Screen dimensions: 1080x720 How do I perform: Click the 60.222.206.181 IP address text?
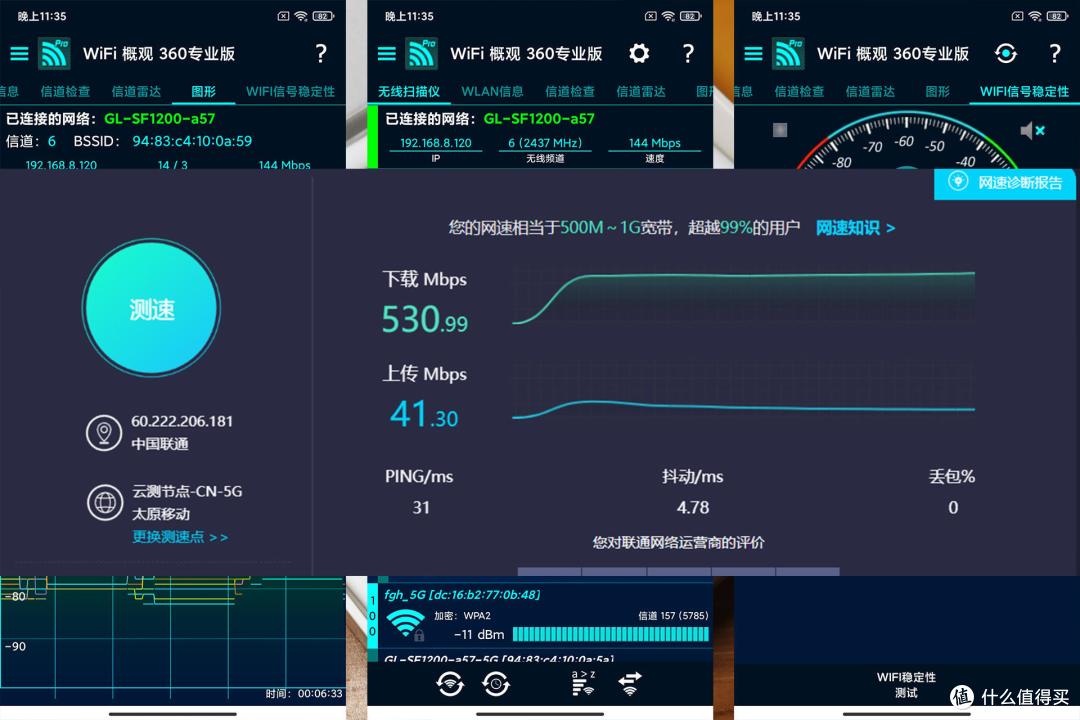click(x=182, y=421)
